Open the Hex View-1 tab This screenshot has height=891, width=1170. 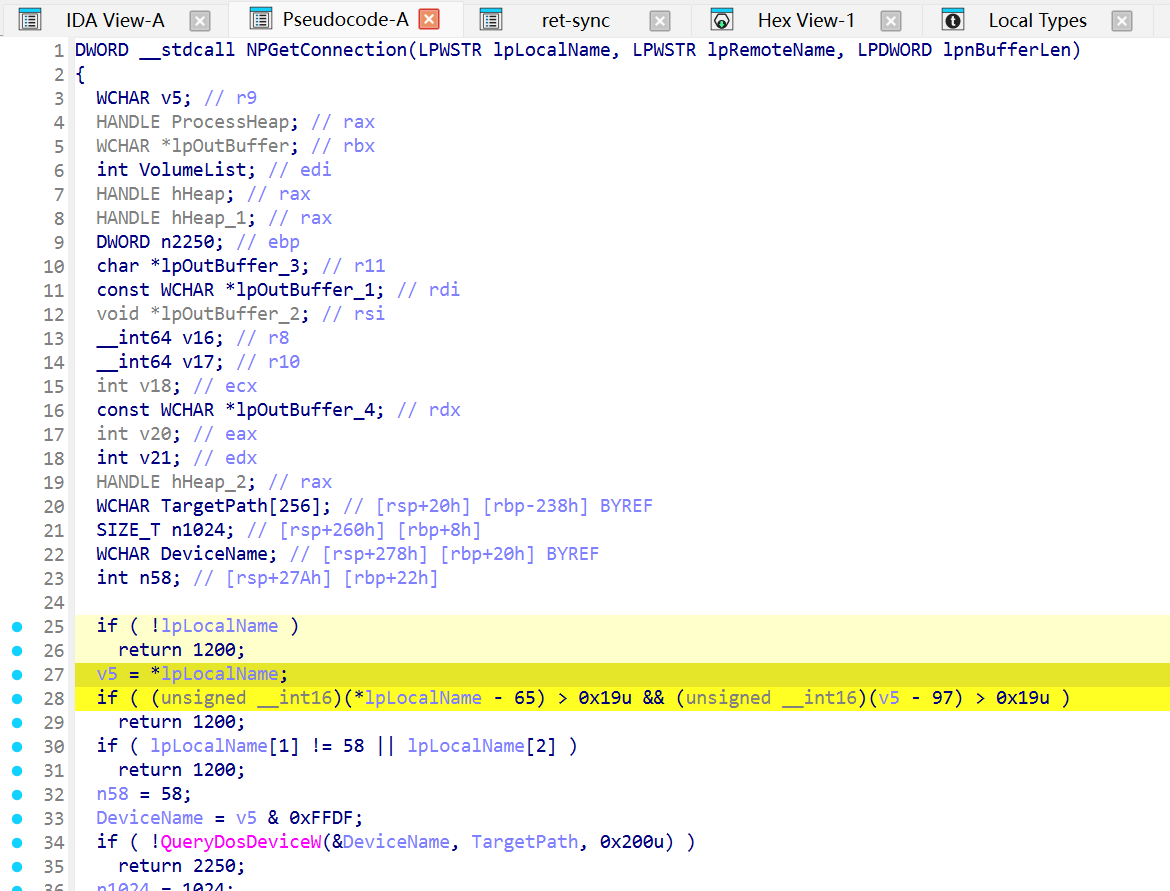tap(806, 21)
